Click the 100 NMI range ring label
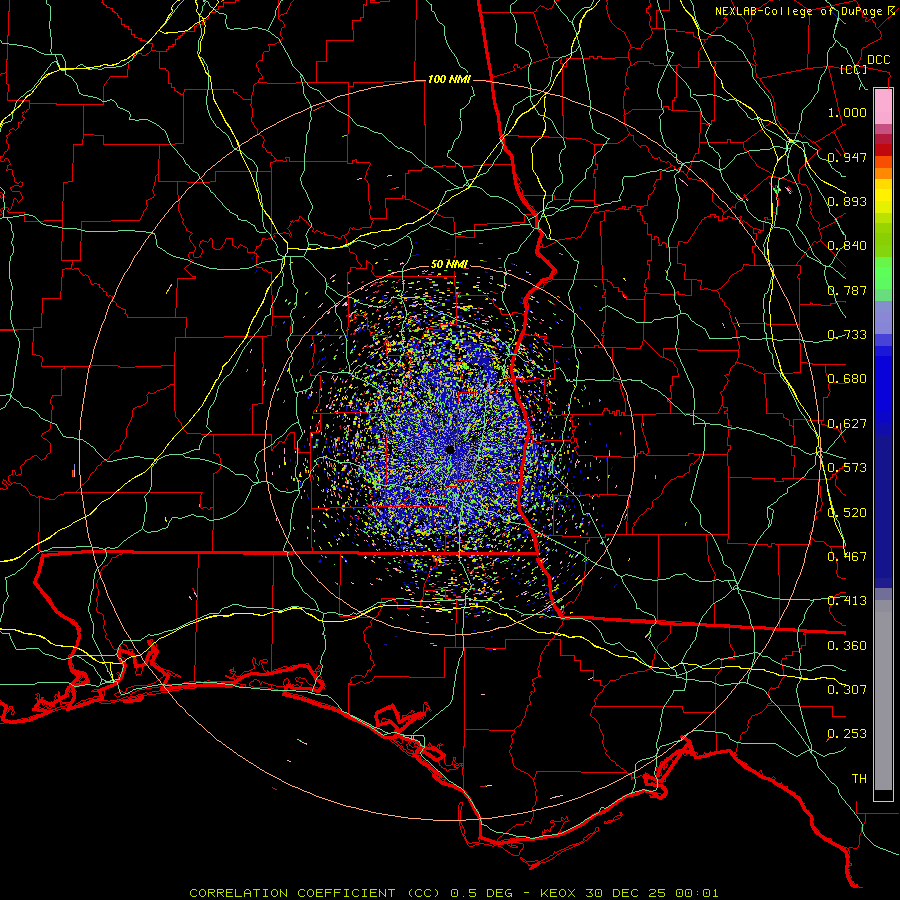The image size is (900, 900). (449, 79)
